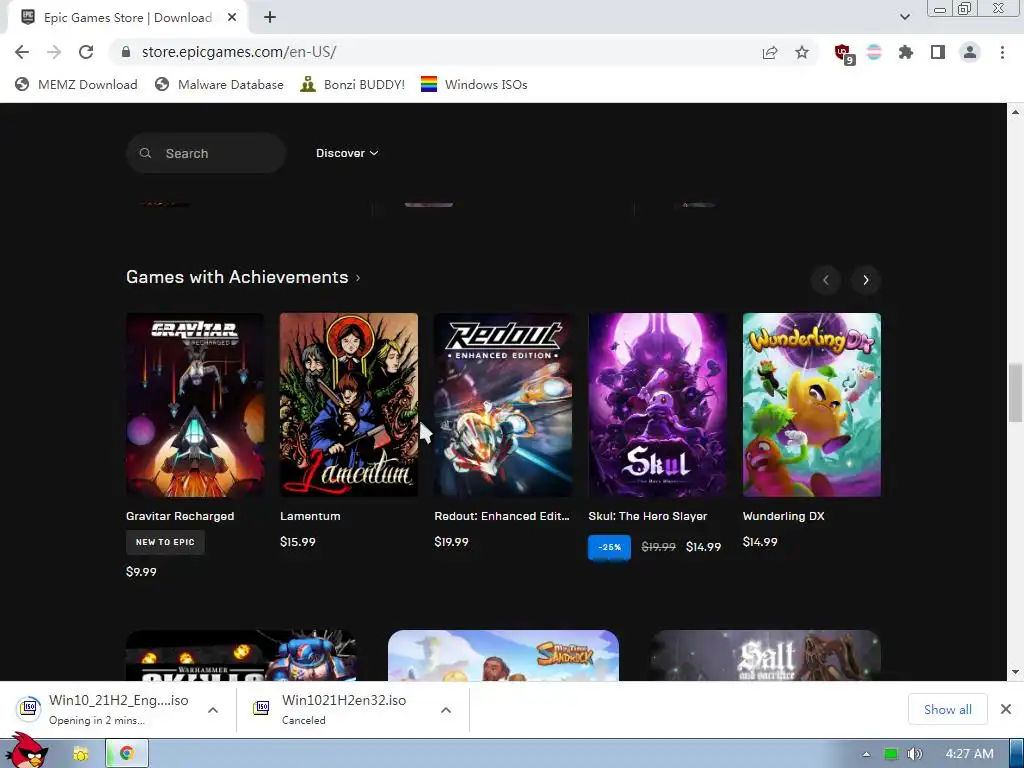Open the tab search dropdown arrow
Viewport: 1024px width, 768px height.
(904, 17)
